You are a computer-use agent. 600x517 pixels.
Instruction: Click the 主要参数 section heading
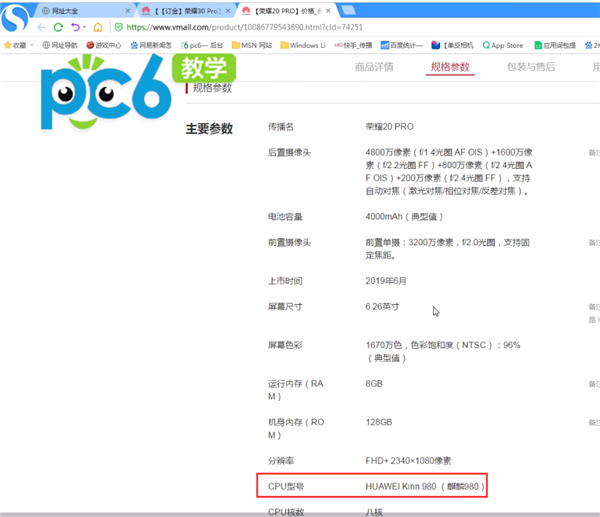209,129
